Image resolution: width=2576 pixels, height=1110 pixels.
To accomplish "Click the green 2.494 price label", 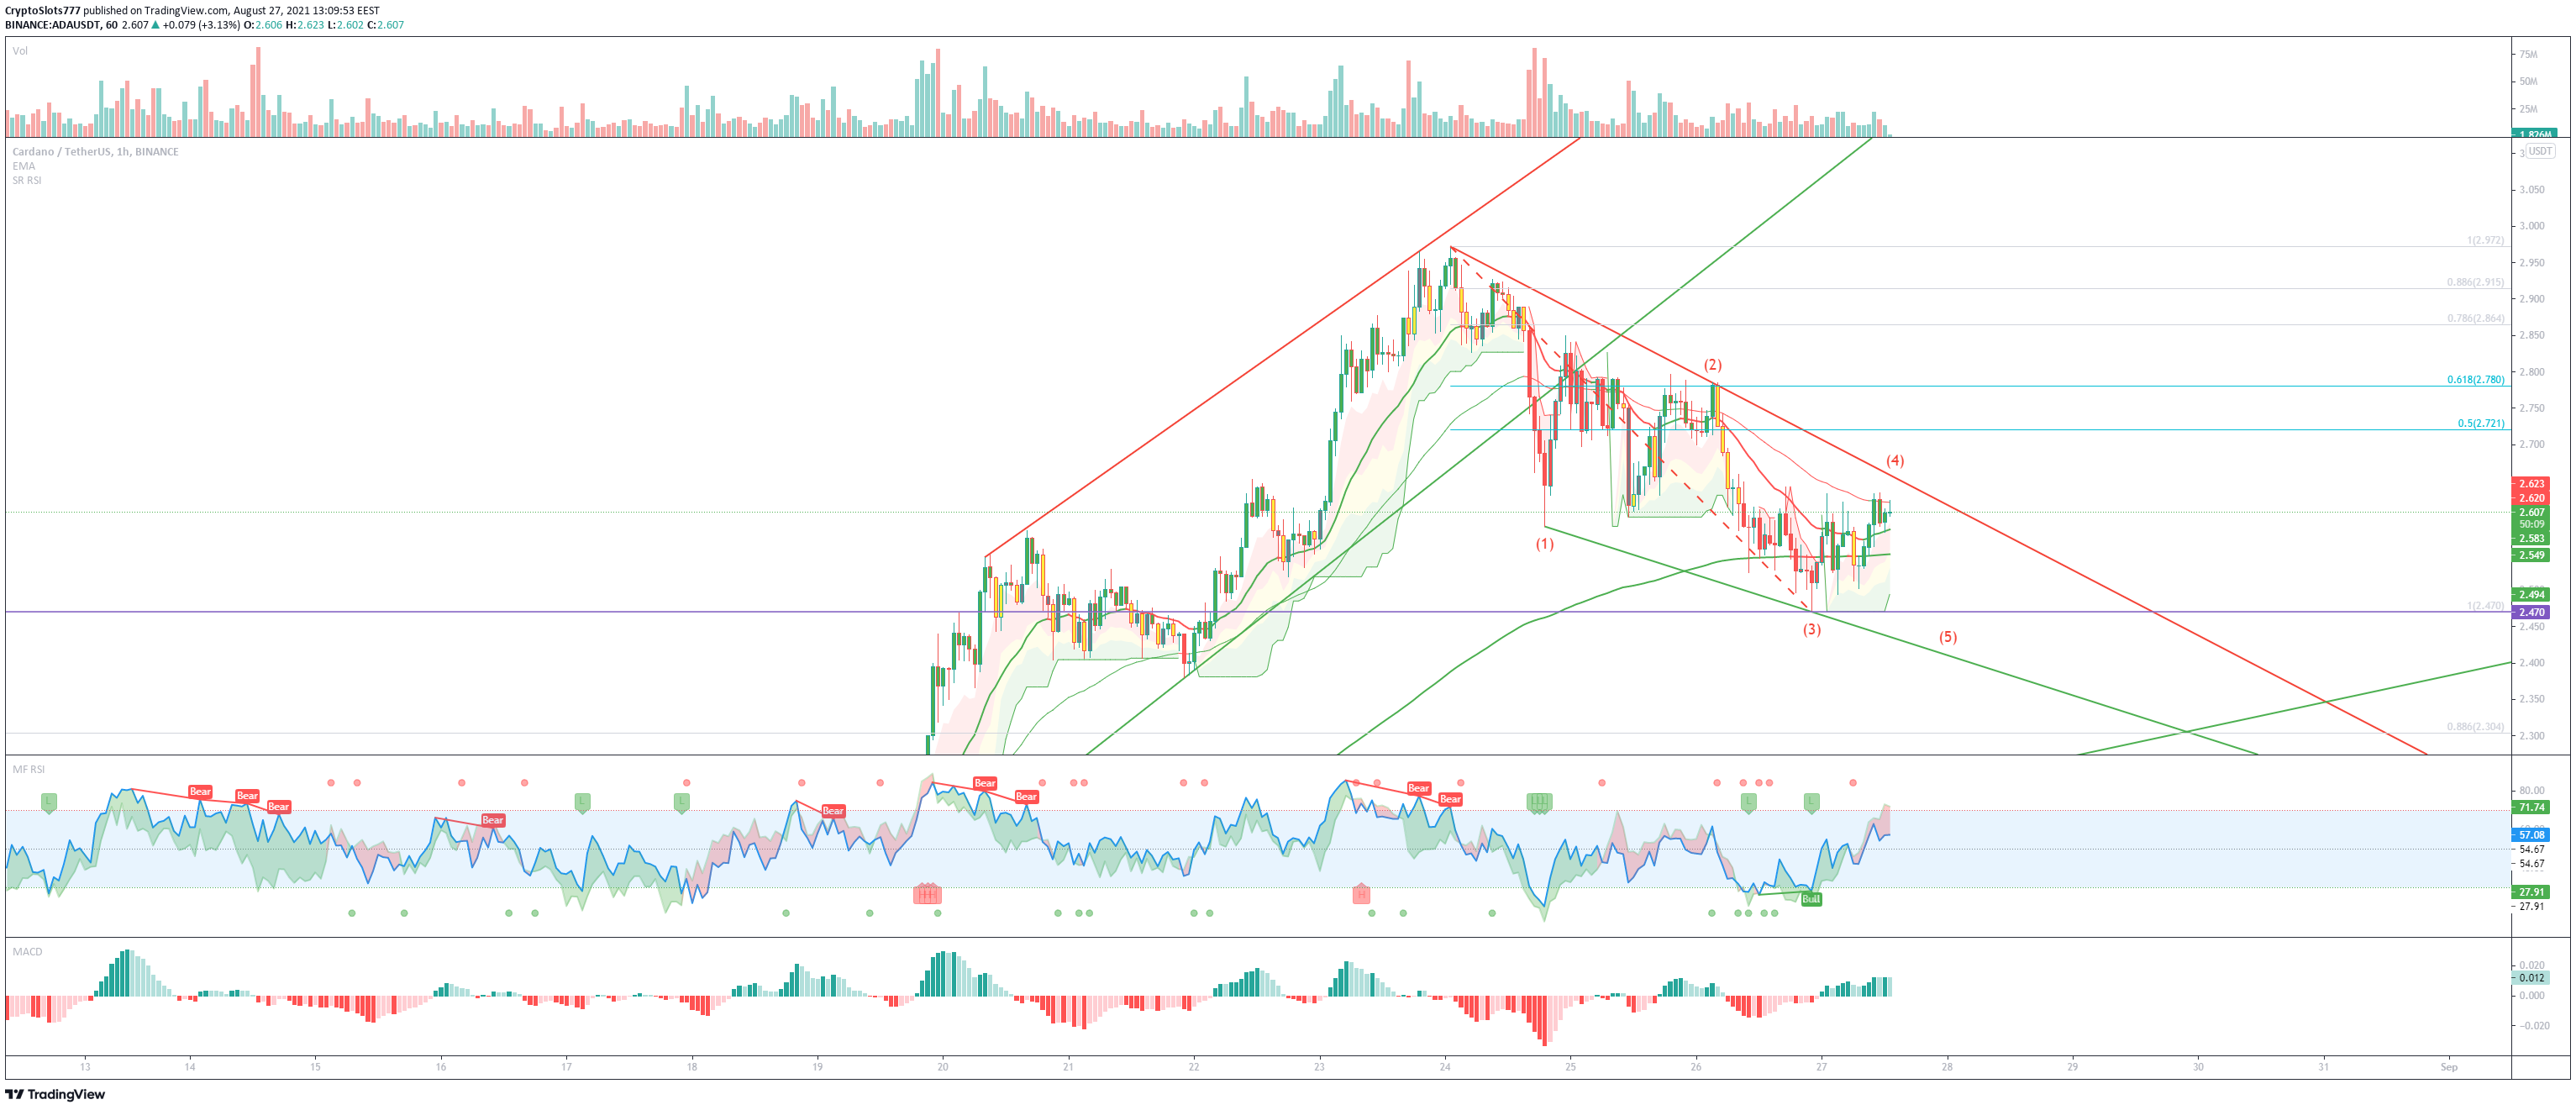I will [2531, 595].
